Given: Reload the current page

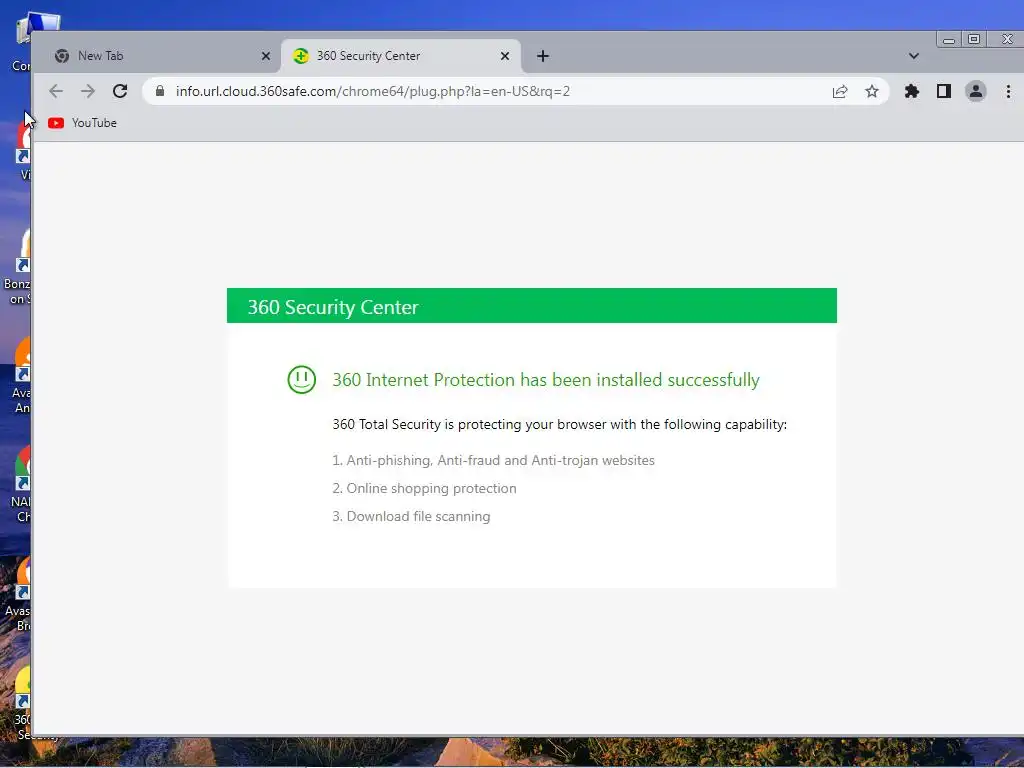Looking at the screenshot, I should coord(120,91).
